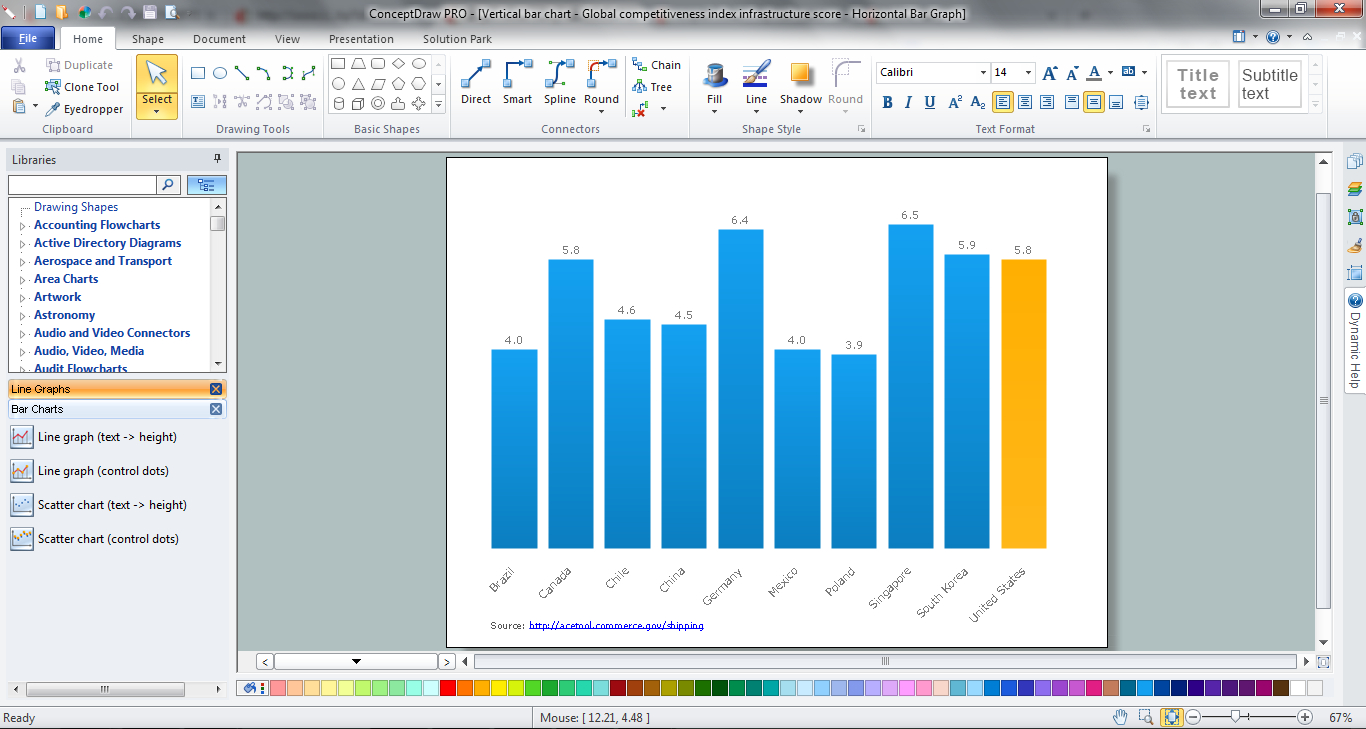Toggle left text alignment
This screenshot has width=1366, height=729.
tap(1003, 102)
